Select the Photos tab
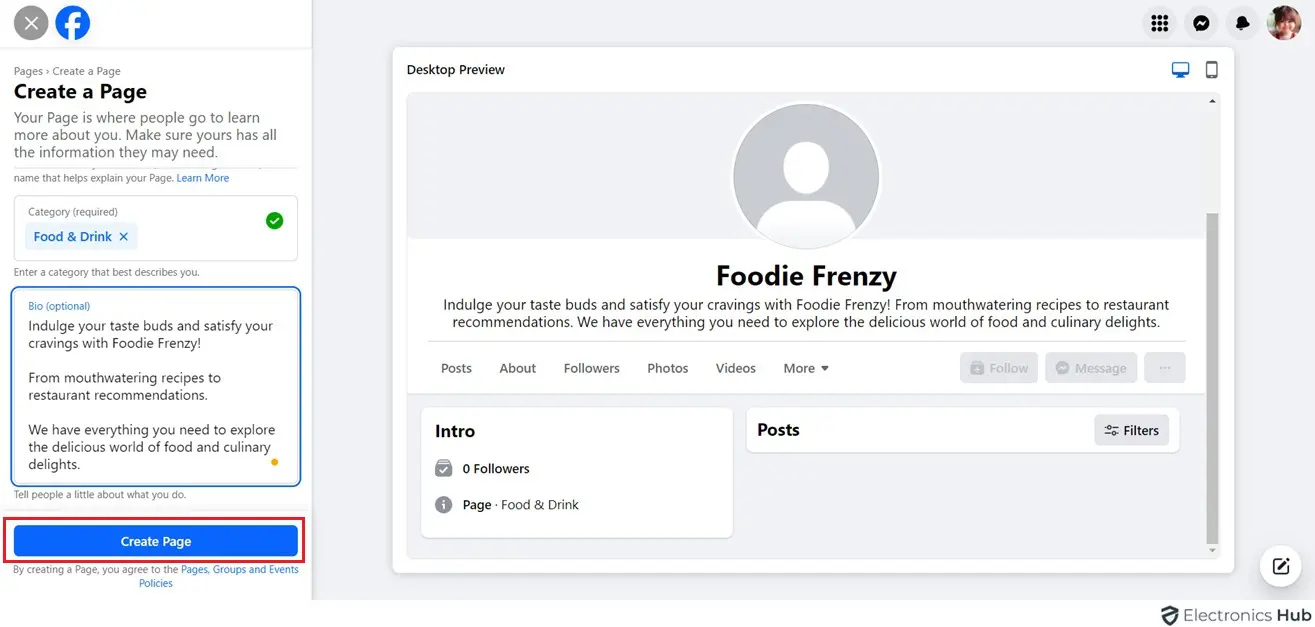Screen dimensions: 1315x627 pyautogui.click(x=667, y=368)
